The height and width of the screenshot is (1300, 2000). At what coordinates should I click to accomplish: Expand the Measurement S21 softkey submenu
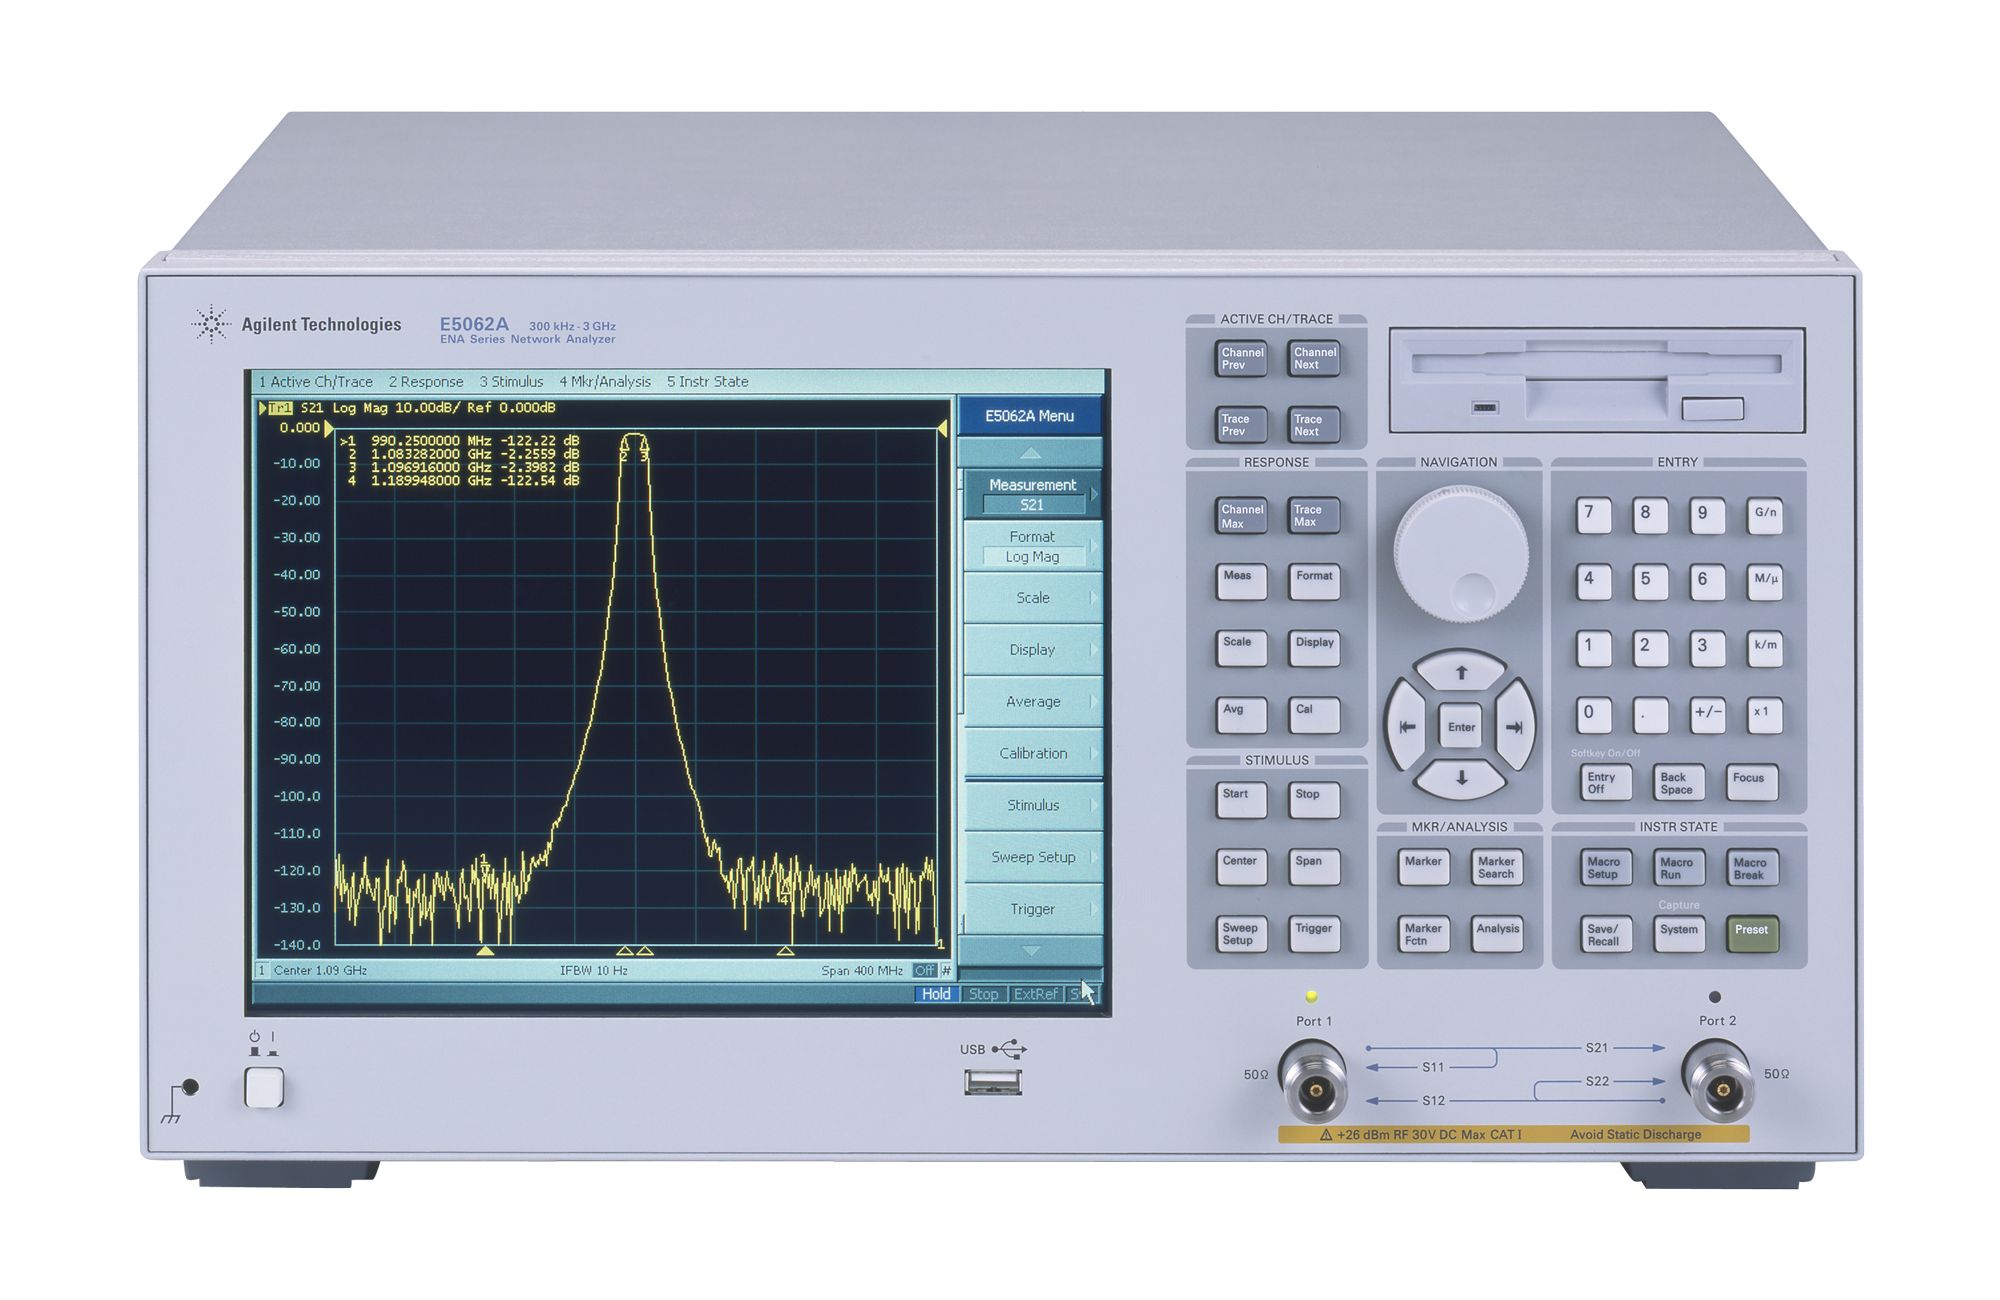(1034, 494)
